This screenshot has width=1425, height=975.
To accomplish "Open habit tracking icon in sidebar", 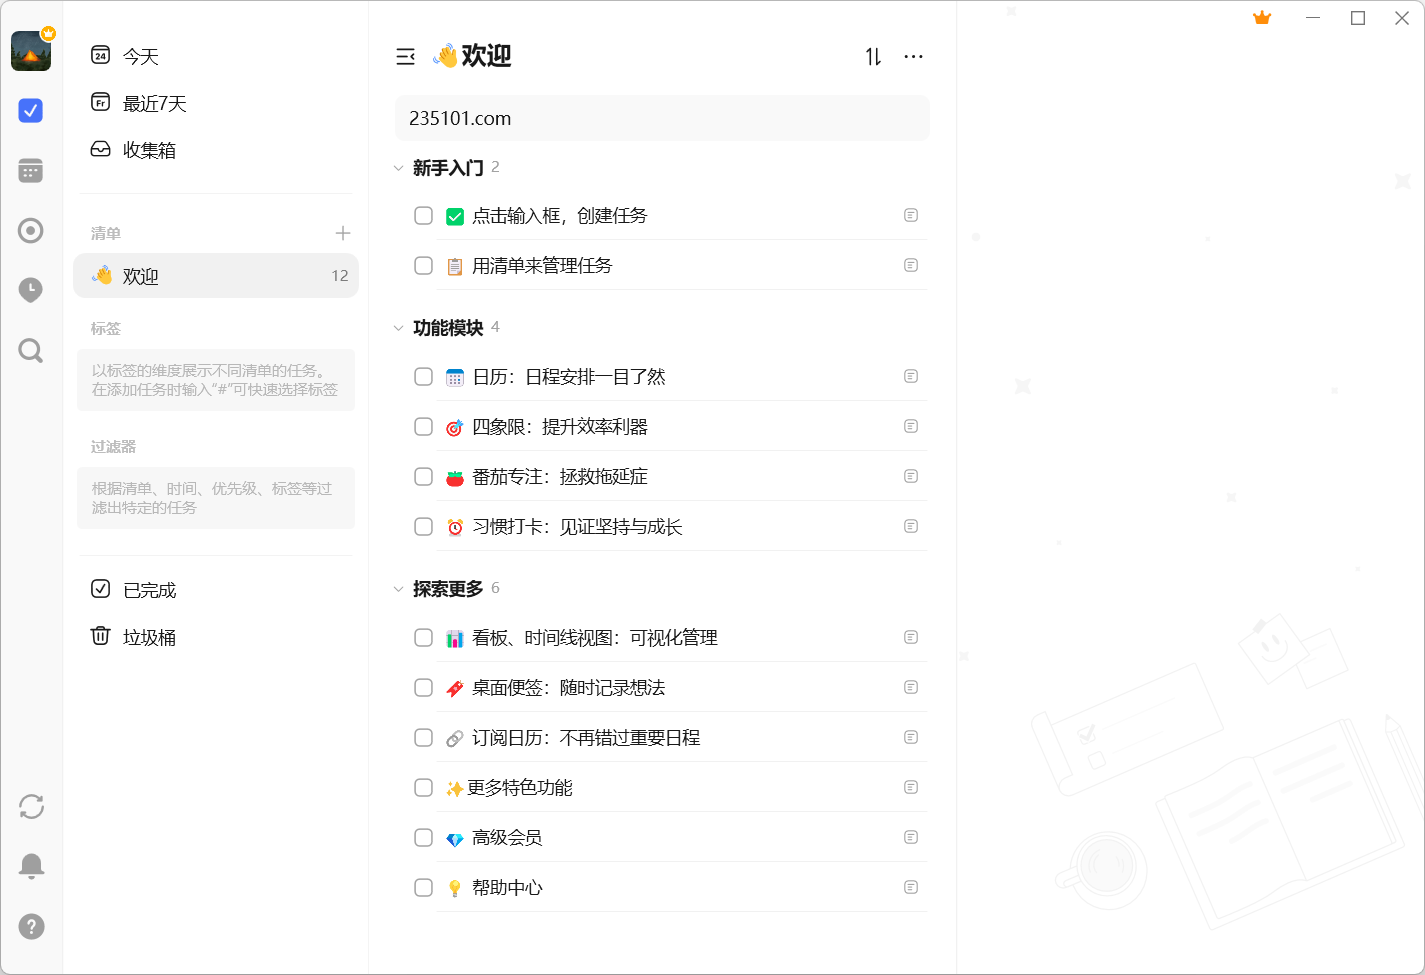I will tap(30, 230).
